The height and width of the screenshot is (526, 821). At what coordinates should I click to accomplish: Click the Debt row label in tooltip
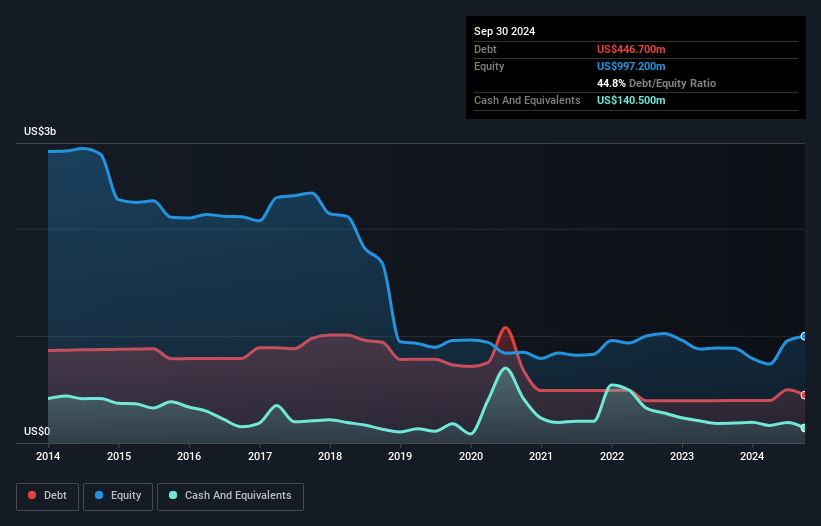pos(485,49)
